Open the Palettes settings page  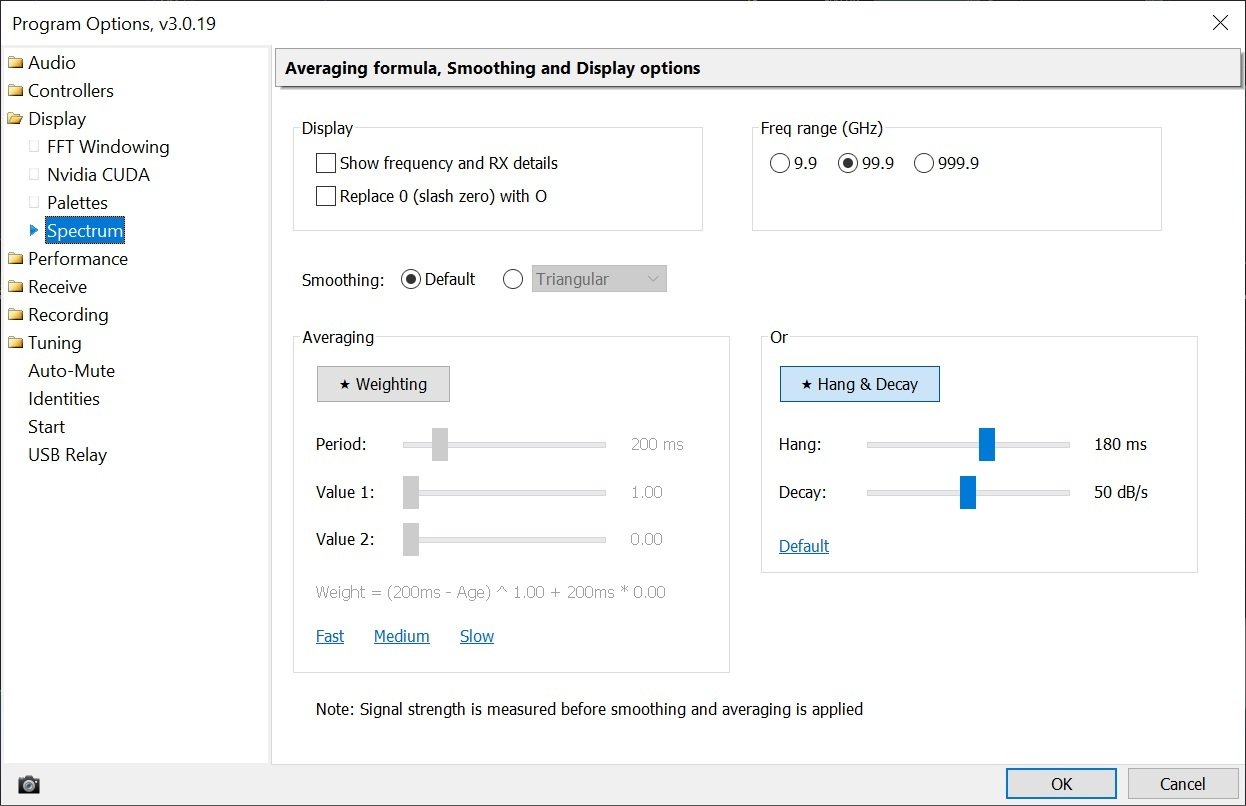[77, 203]
